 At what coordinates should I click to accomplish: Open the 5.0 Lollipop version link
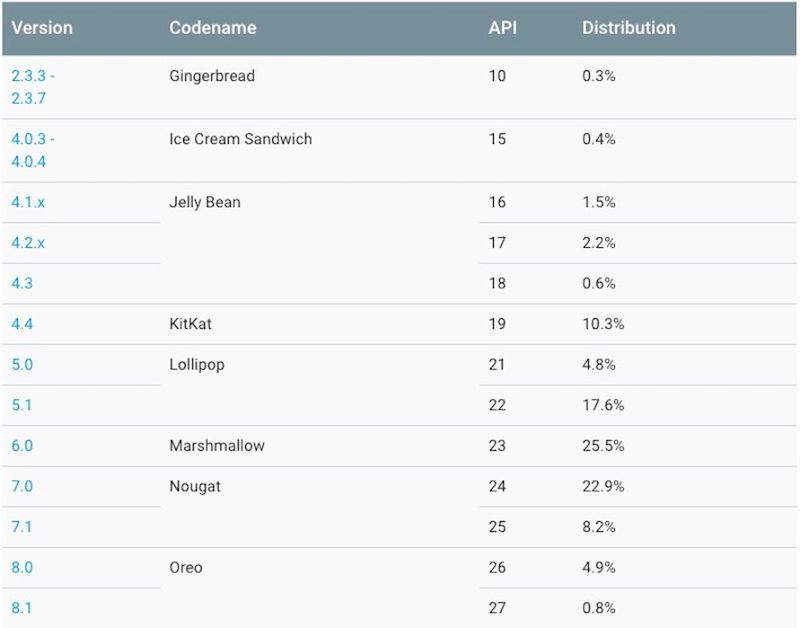22,365
